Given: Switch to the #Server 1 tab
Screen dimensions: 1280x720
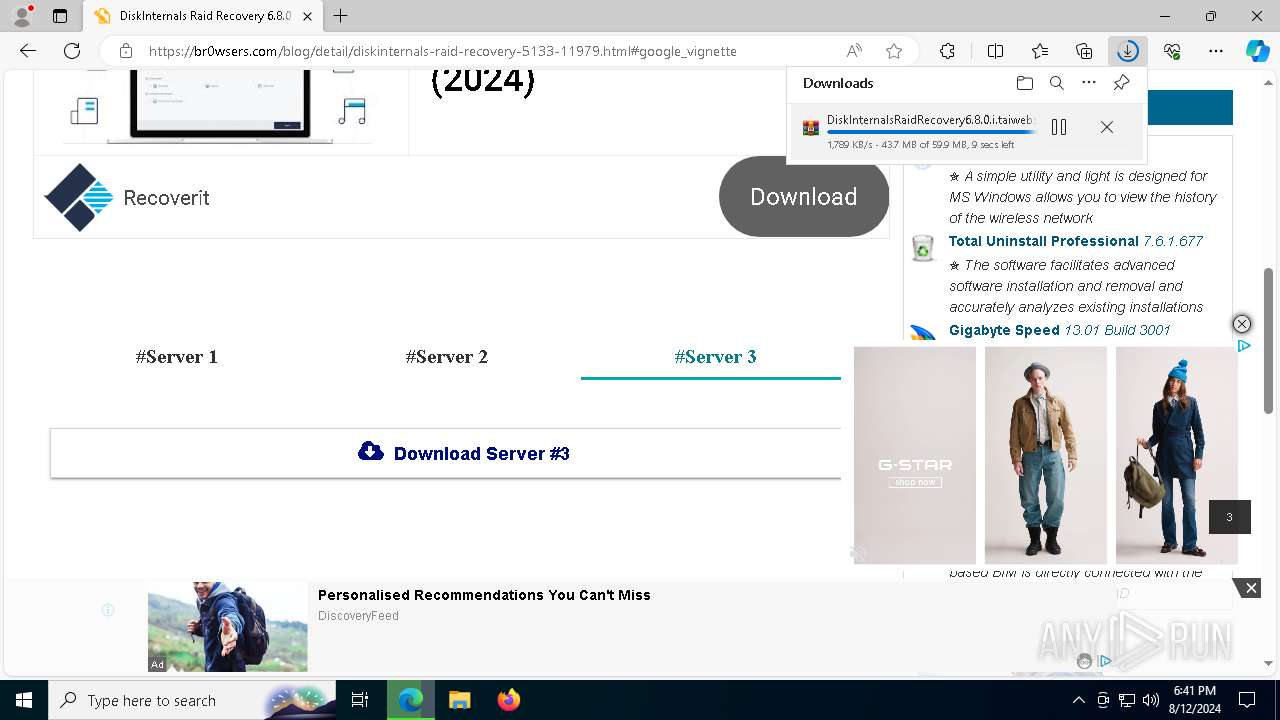Looking at the screenshot, I should pos(177,357).
